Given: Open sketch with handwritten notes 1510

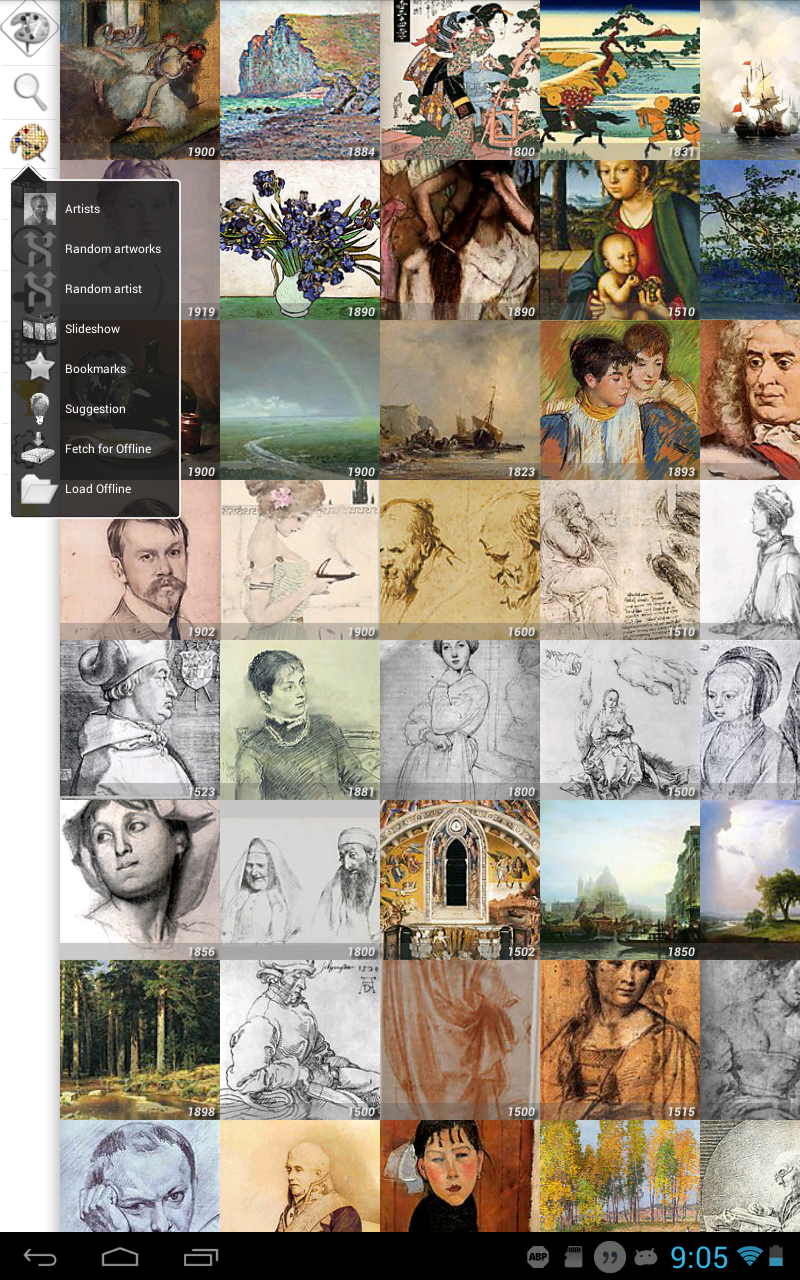Looking at the screenshot, I should point(620,560).
